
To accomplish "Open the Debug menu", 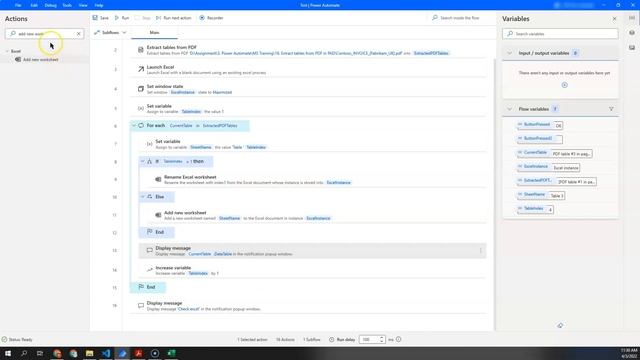I will point(51,5).
